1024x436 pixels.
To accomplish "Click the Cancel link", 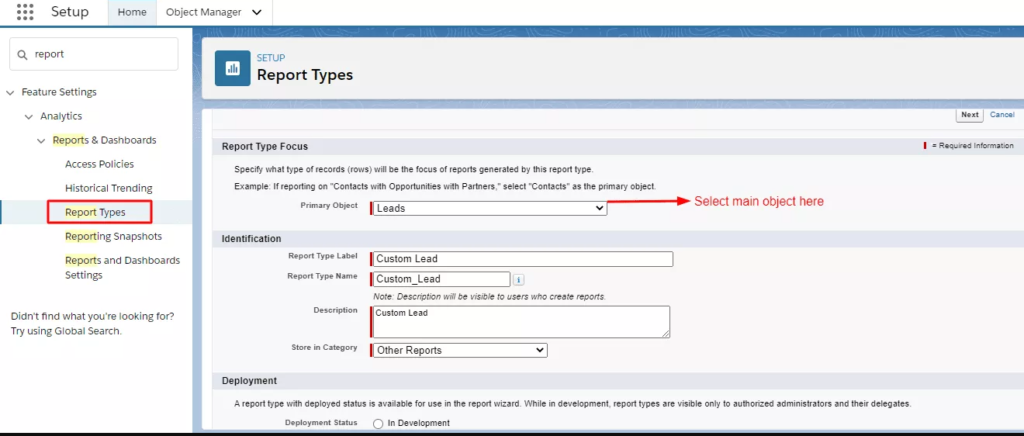I will click(x=1002, y=115).
